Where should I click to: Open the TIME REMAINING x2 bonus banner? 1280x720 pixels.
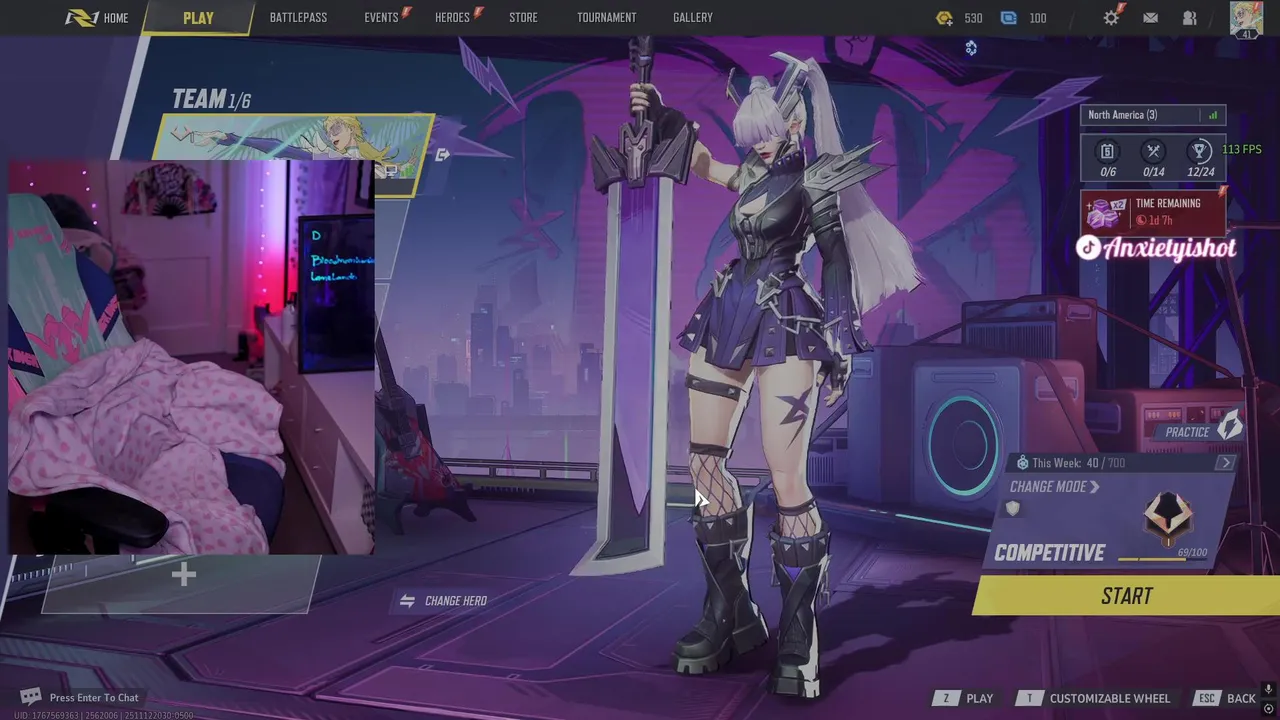[1154, 211]
